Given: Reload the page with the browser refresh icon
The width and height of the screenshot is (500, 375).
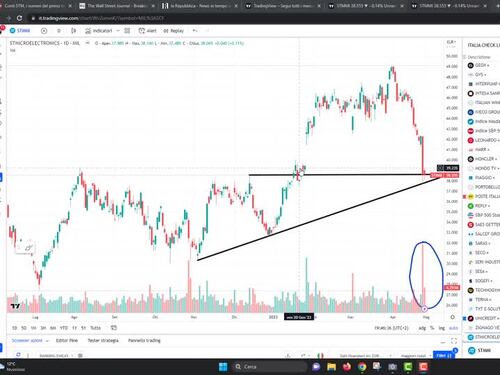Looking at the screenshot, I should click(x=19, y=18).
